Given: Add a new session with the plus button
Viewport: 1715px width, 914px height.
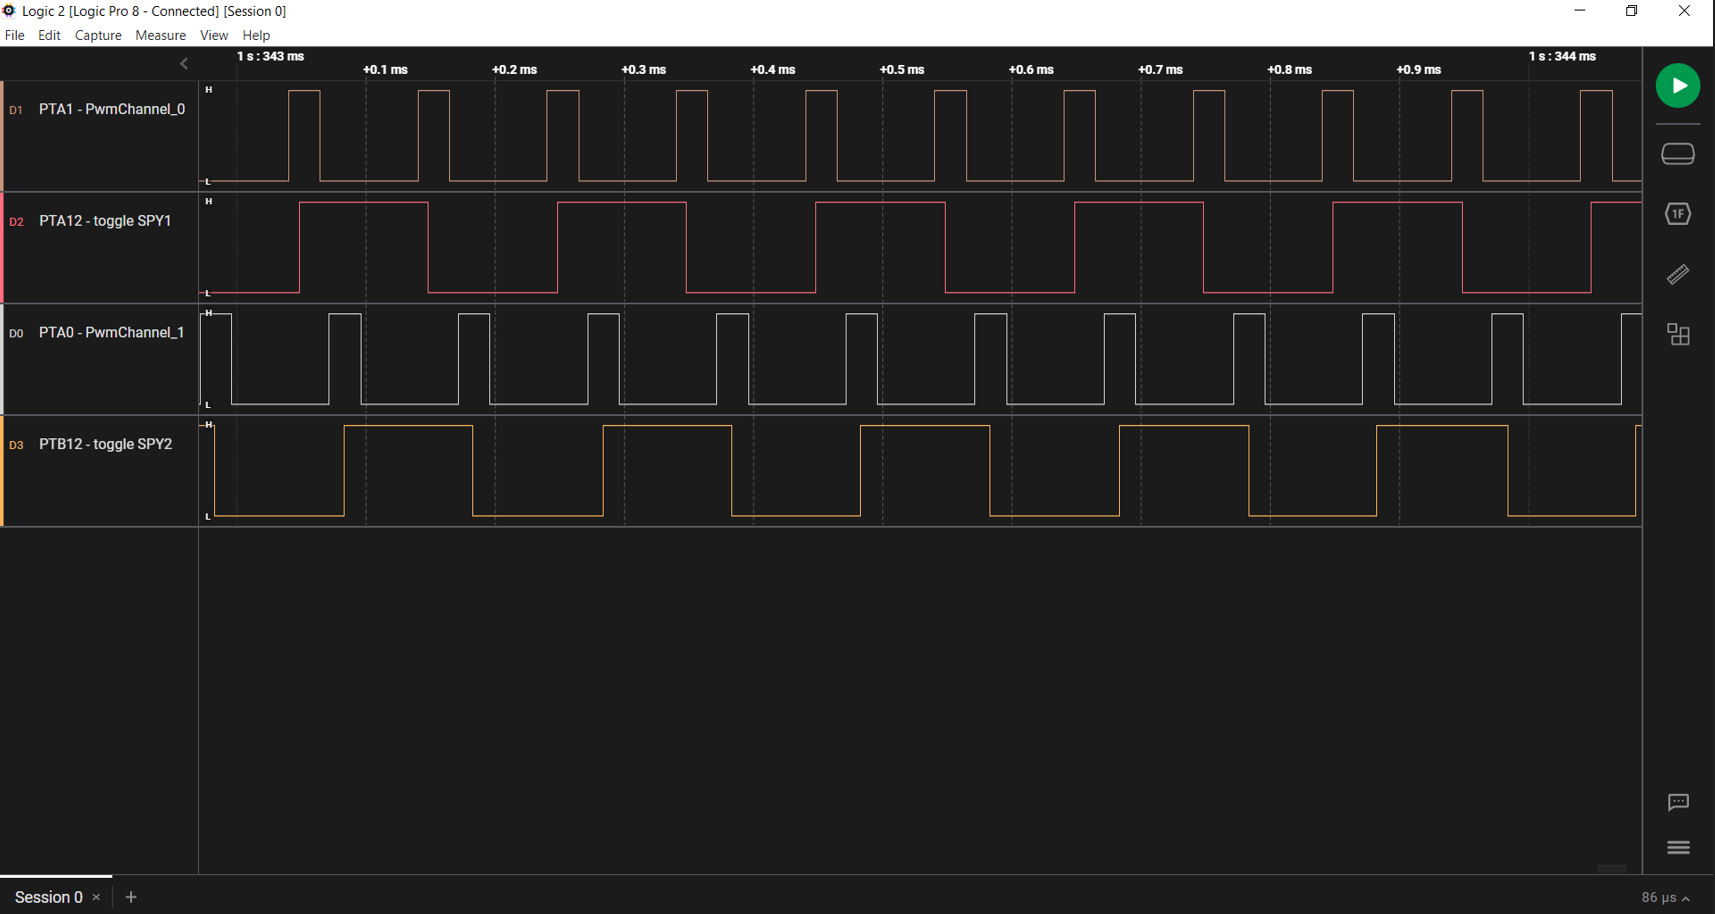Looking at the screenshot, I should (130, 897).
